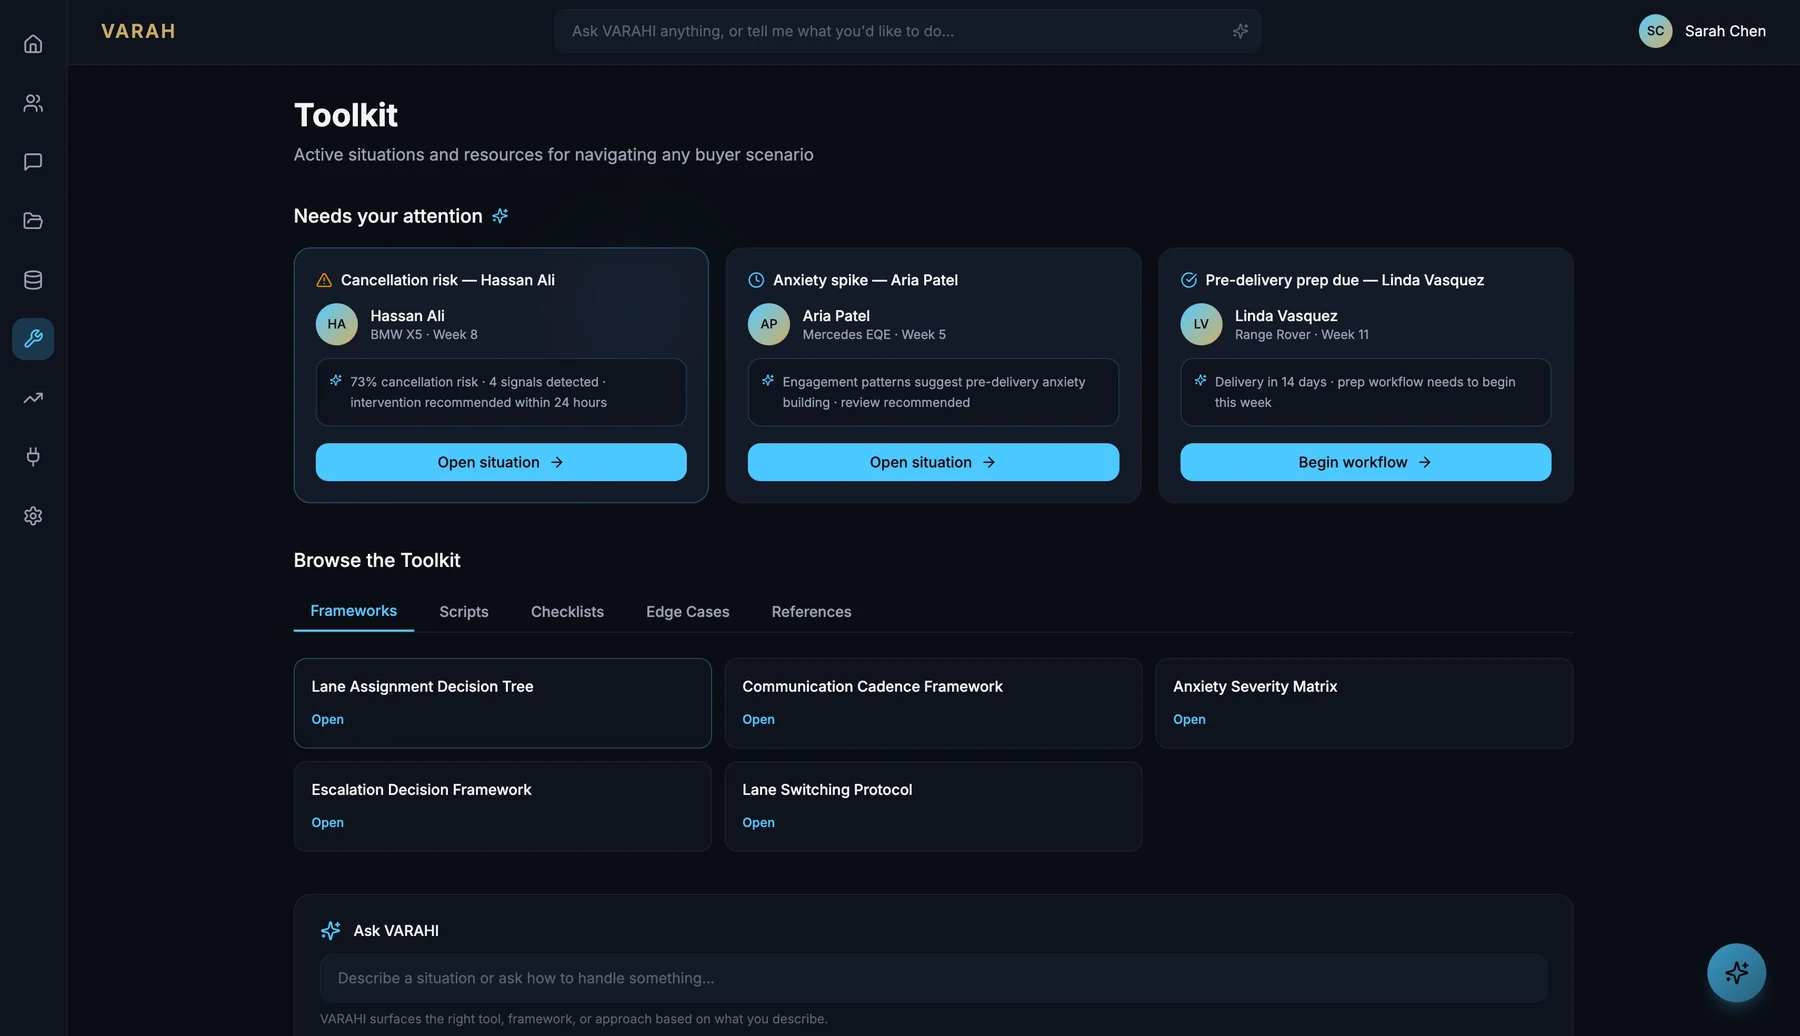Click the warning triangle icon on Cancellation risk card
This screenshot has width=1800, height=1036.
(324, 280)
